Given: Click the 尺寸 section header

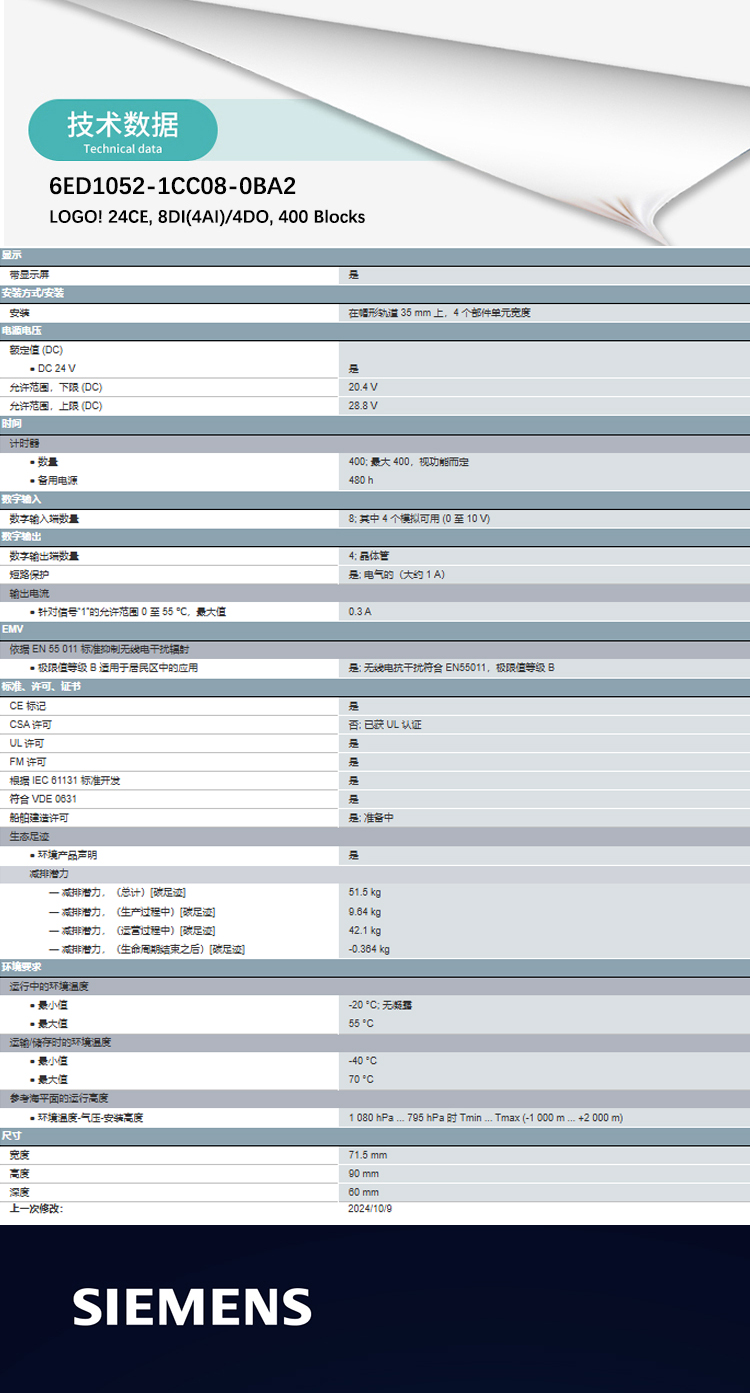Looking at the screenshot, I should pos(375,1136).
